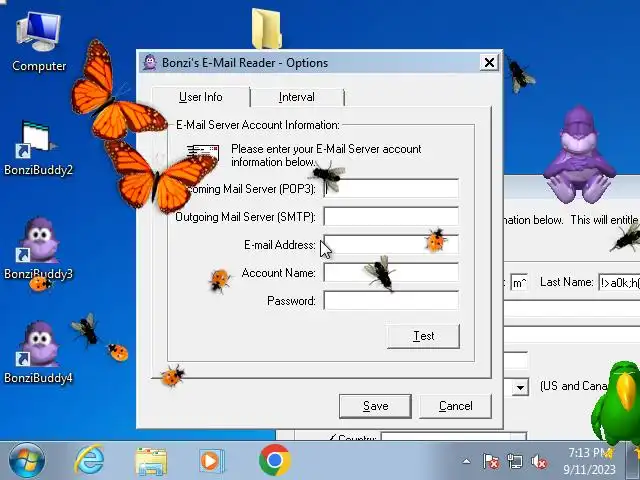Close the Bonzi's E-Mail Reader Options dialog
640x480 pixels.
489,62
